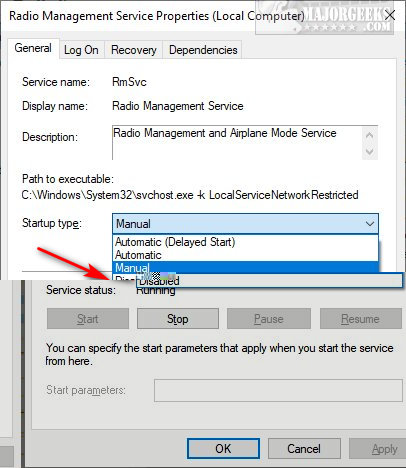
Task: Click the Pause service button
Action: pos(269,319)
